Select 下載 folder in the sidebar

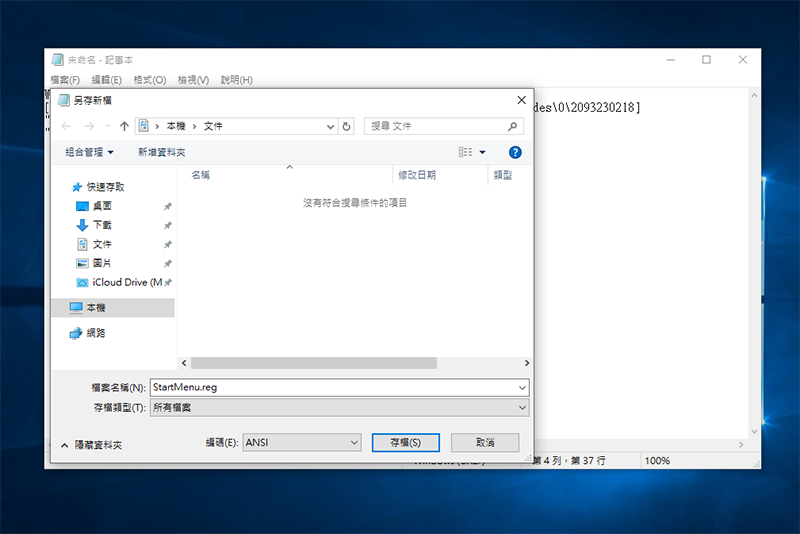coord(102,225)
